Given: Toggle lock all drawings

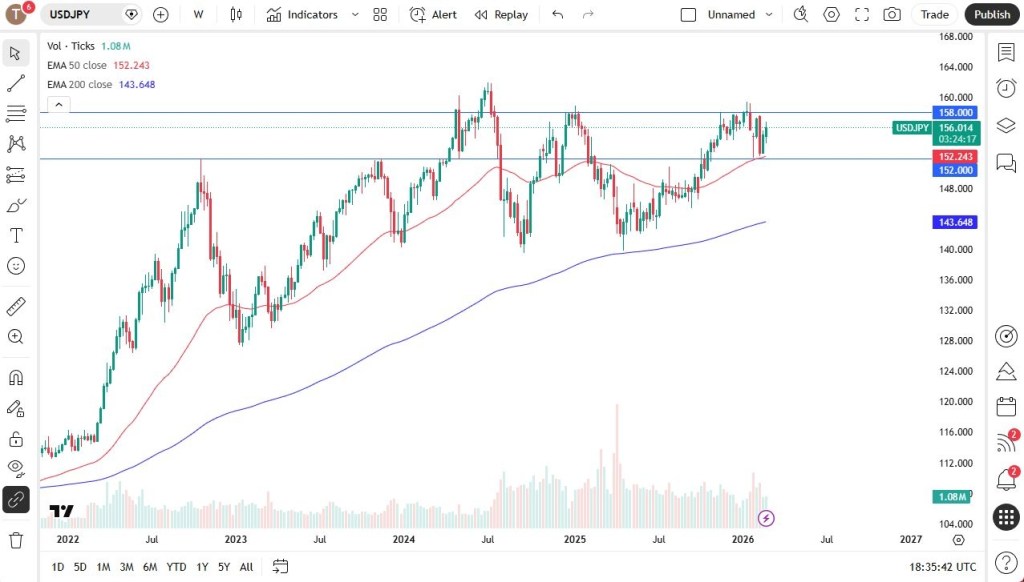Looking at the screenshot, I should click(x=16, y=438).
